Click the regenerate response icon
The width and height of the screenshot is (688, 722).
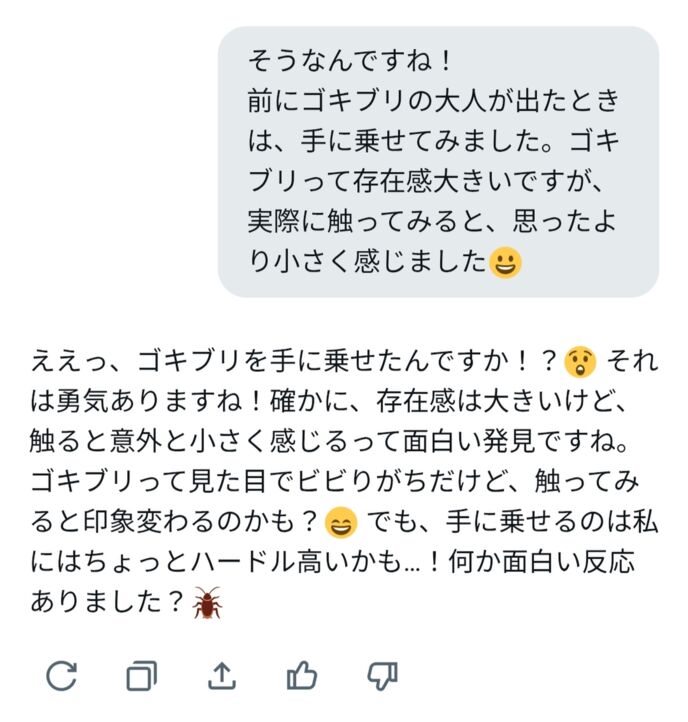(x=62, y=676)
